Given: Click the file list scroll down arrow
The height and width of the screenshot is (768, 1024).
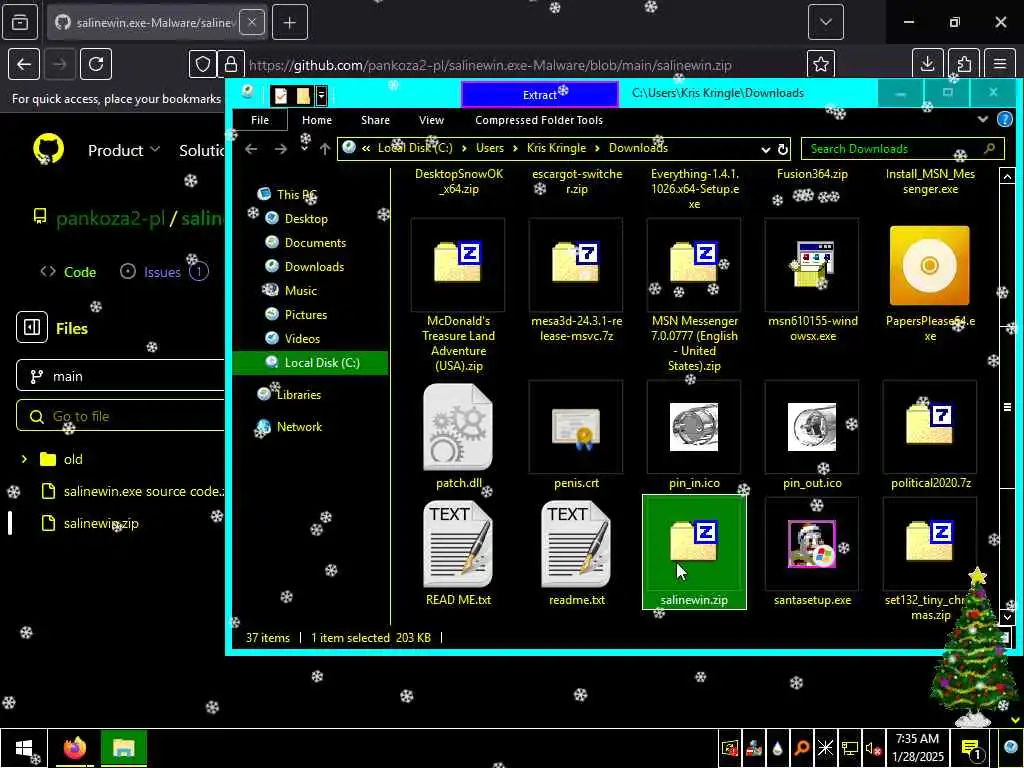Looking at the screenshot, I should 1006,616.
